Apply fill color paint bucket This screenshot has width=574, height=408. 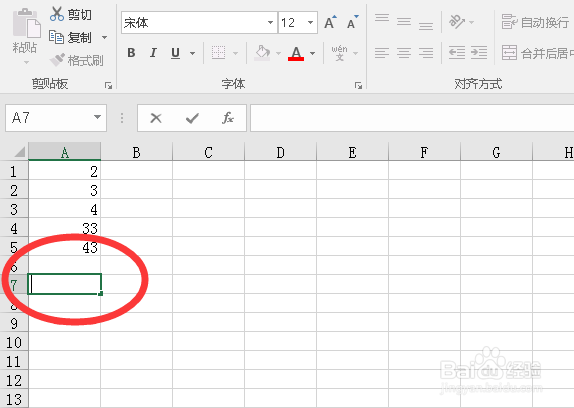[x=262, y=53]
